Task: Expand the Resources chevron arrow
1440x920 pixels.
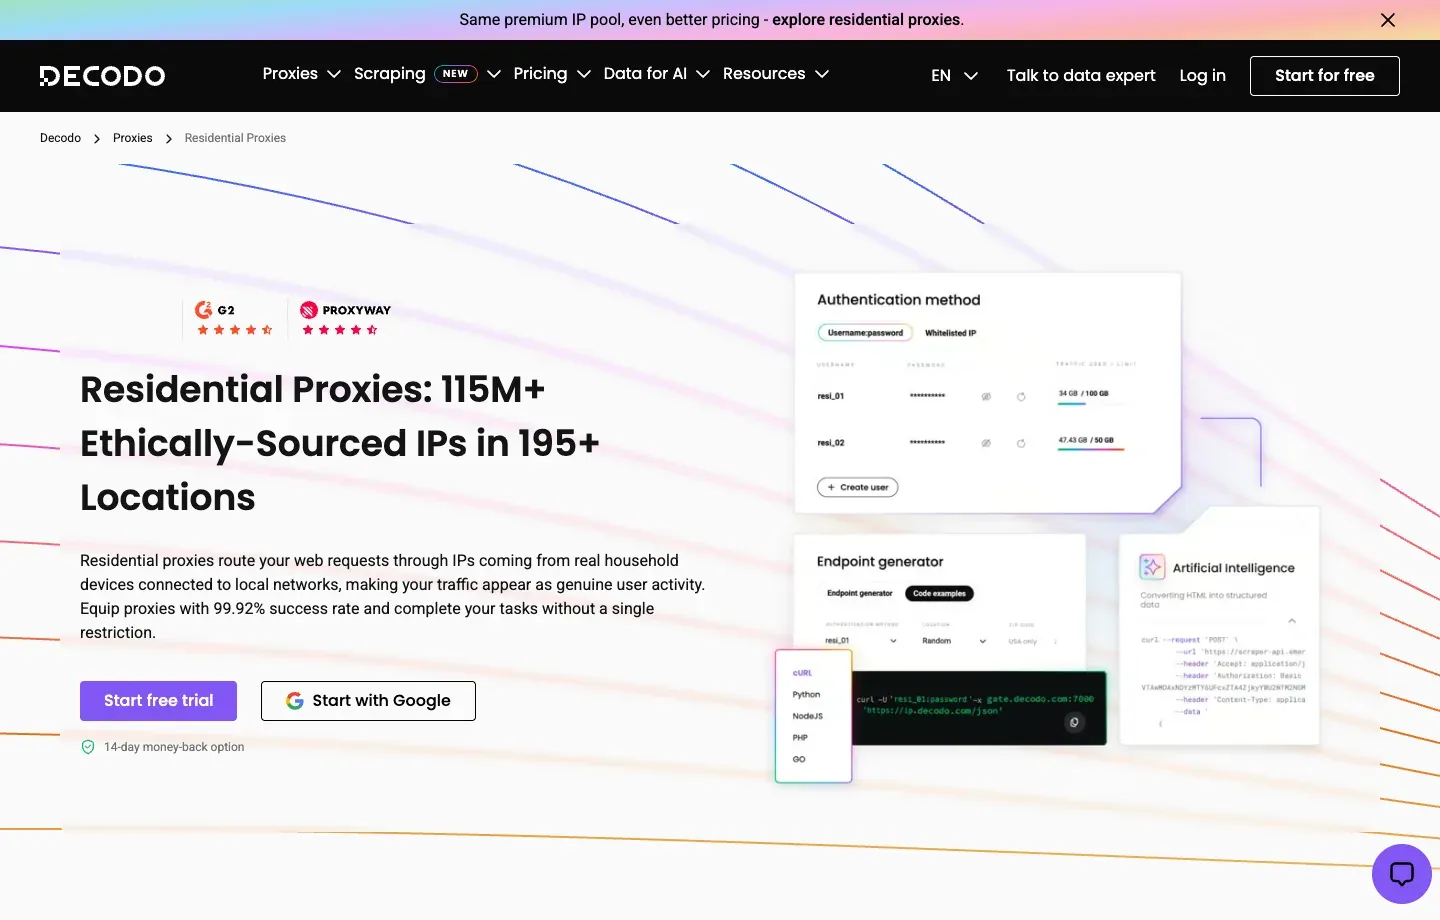Action: pyautogui.click(x=822, y=74)
